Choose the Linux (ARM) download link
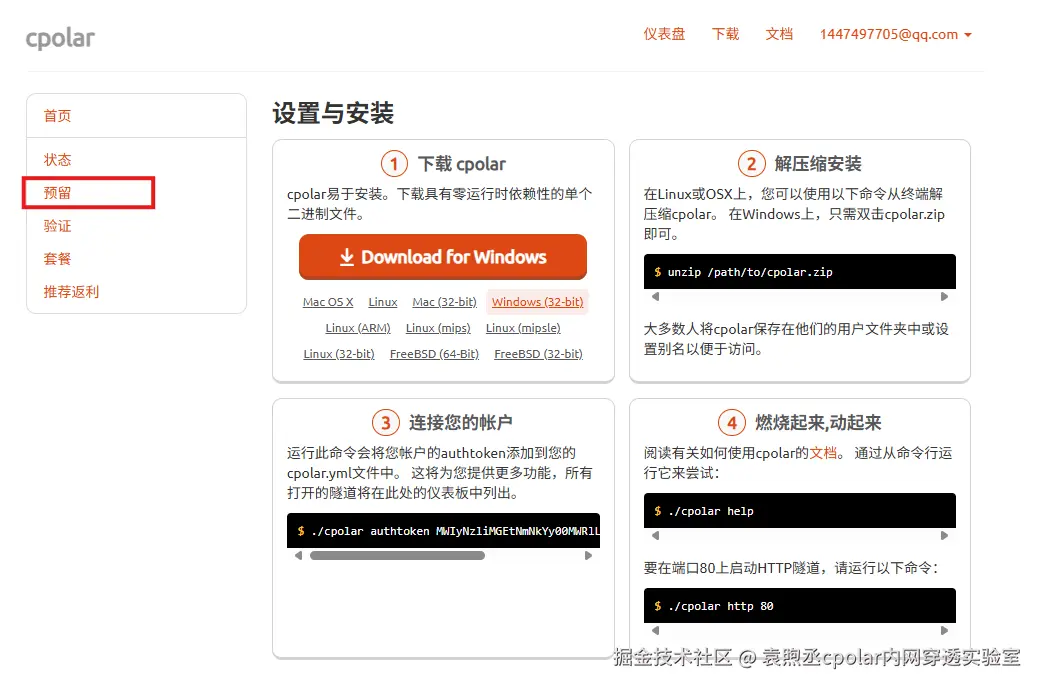Image resolution: width=1040 pixels, height=688 pixels. pos(358,328)
